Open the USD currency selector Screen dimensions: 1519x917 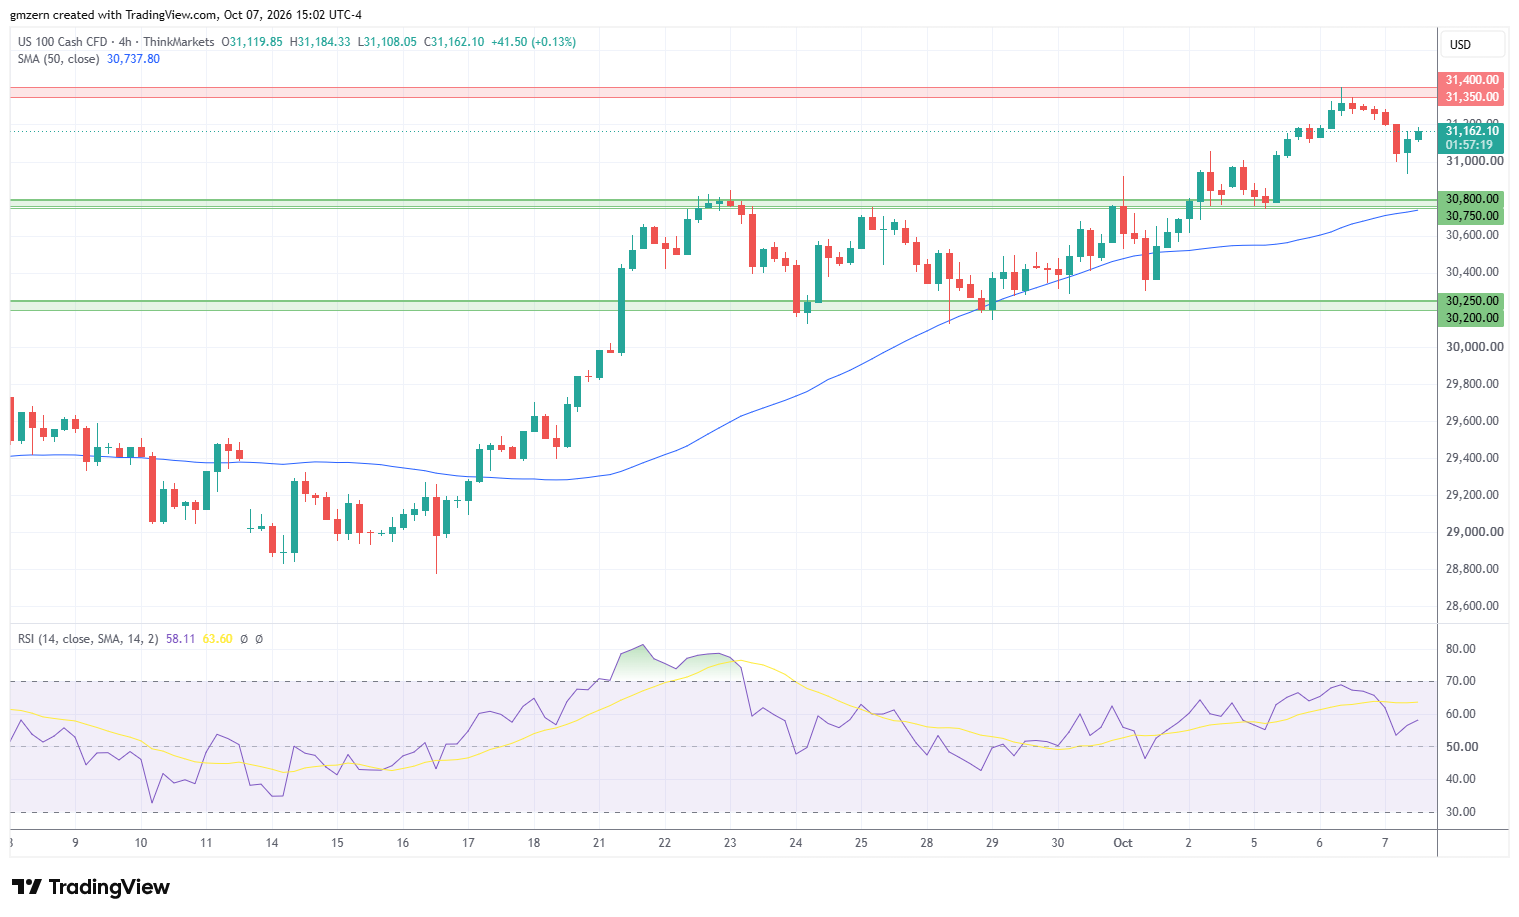[x=1472, y=44]
